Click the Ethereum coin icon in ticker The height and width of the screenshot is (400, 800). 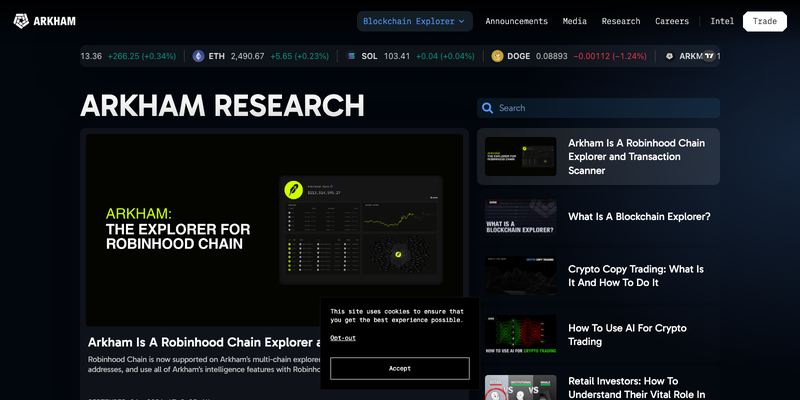(198, 56)
